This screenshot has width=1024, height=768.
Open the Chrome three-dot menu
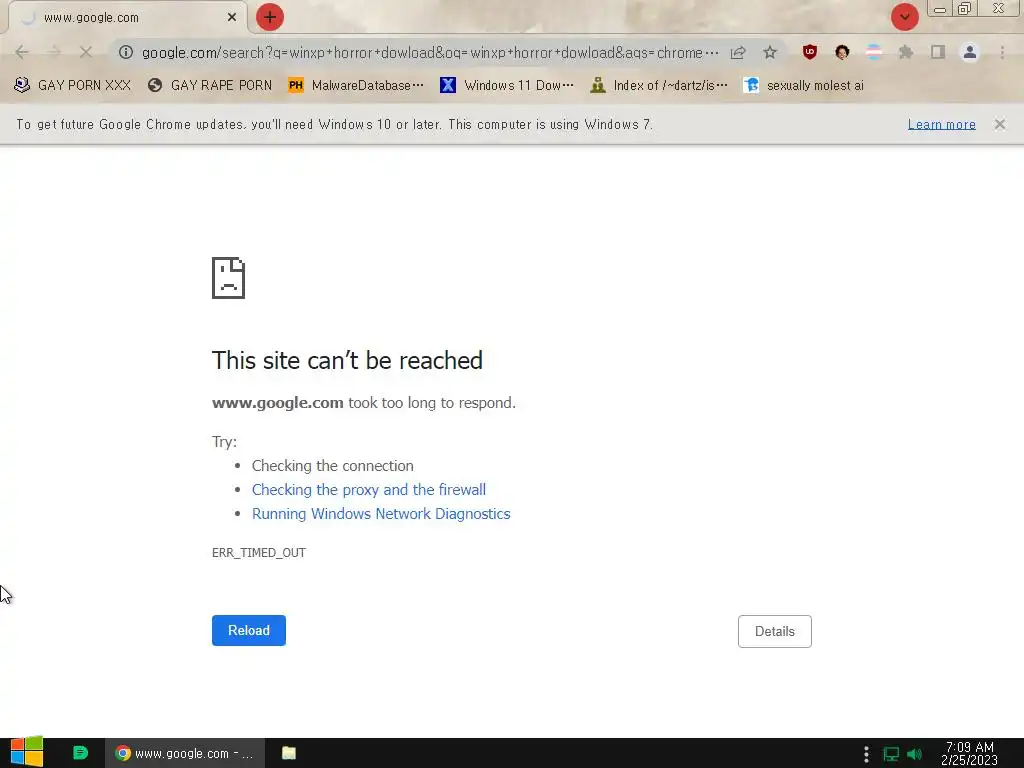1002,52
